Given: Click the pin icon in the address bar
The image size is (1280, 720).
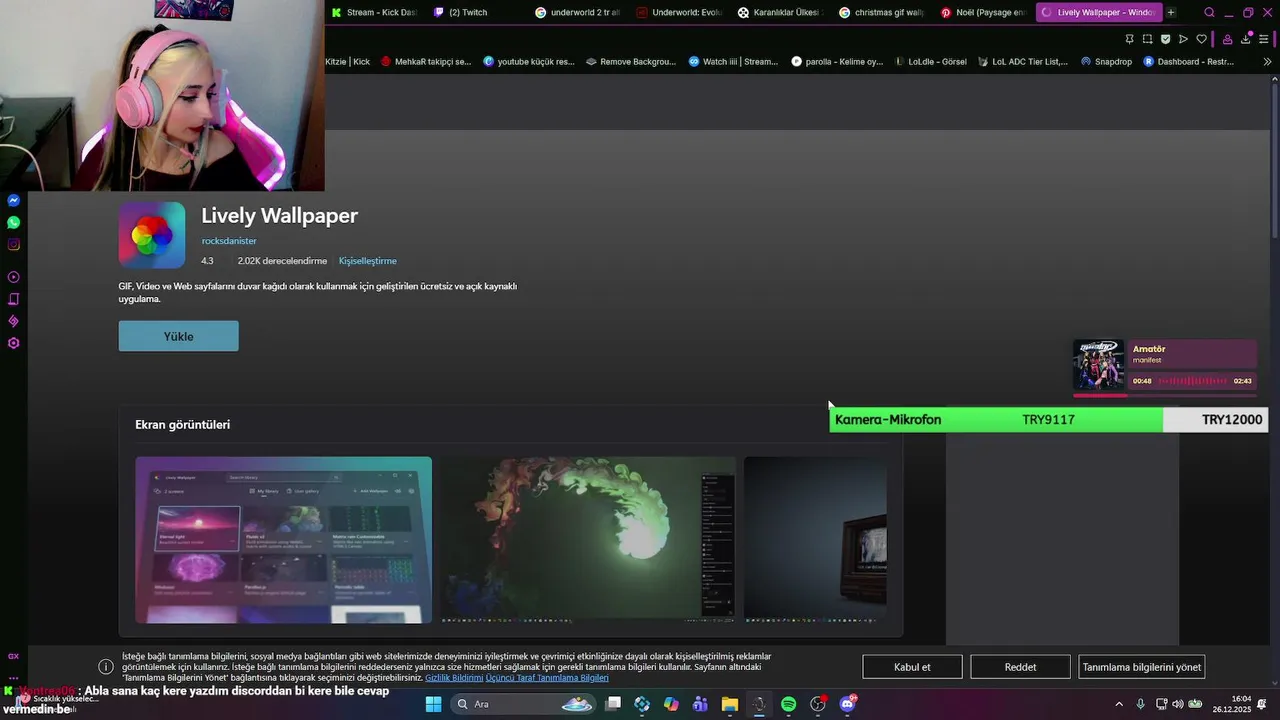Looking at the screenshot, I should tap(1129, 39).
